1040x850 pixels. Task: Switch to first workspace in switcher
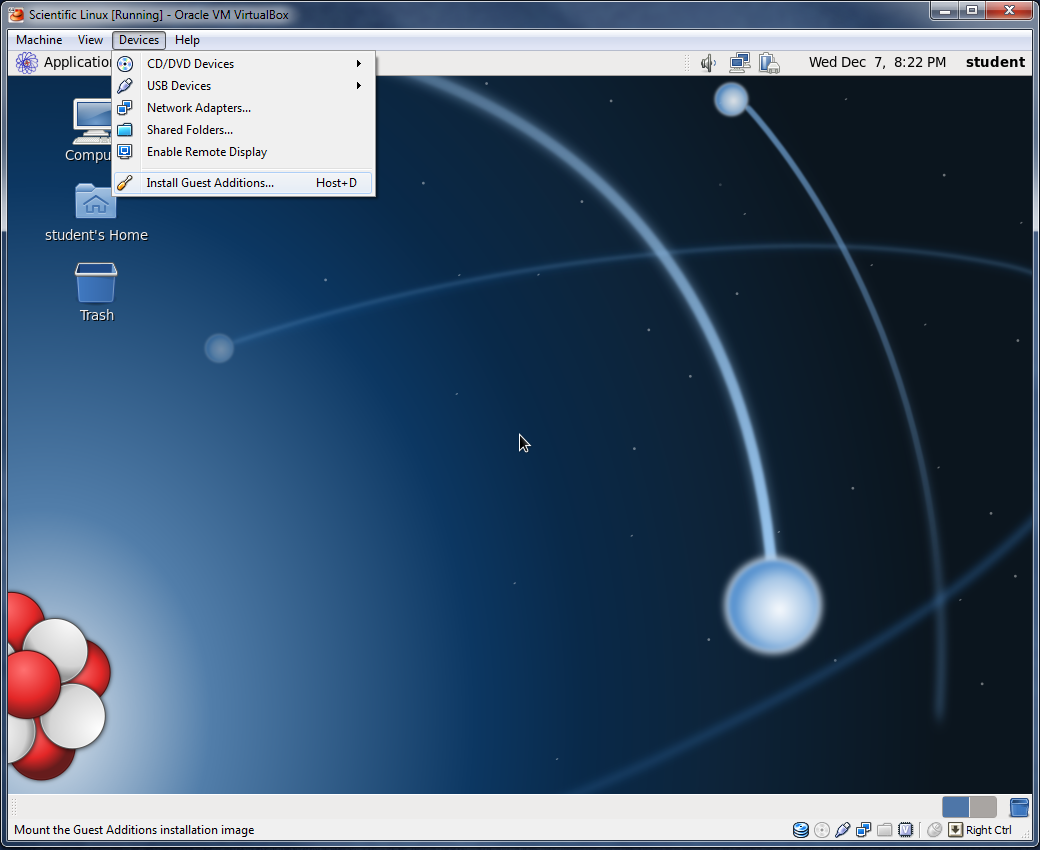click(956, 807)
